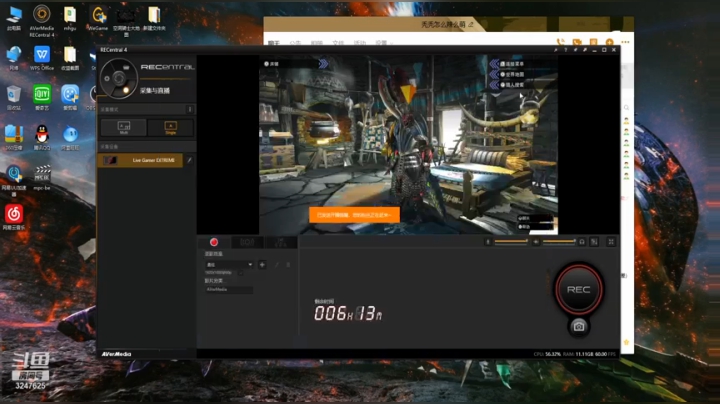Add a new recording quality profile
This screenshot has height=404, width=720.
(x=262, y=264)
